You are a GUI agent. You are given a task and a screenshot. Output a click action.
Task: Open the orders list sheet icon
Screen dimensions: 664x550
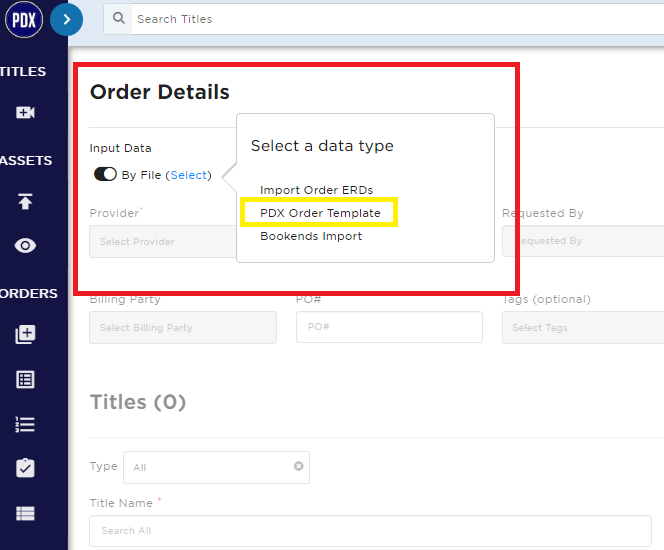tap(25, 379)
